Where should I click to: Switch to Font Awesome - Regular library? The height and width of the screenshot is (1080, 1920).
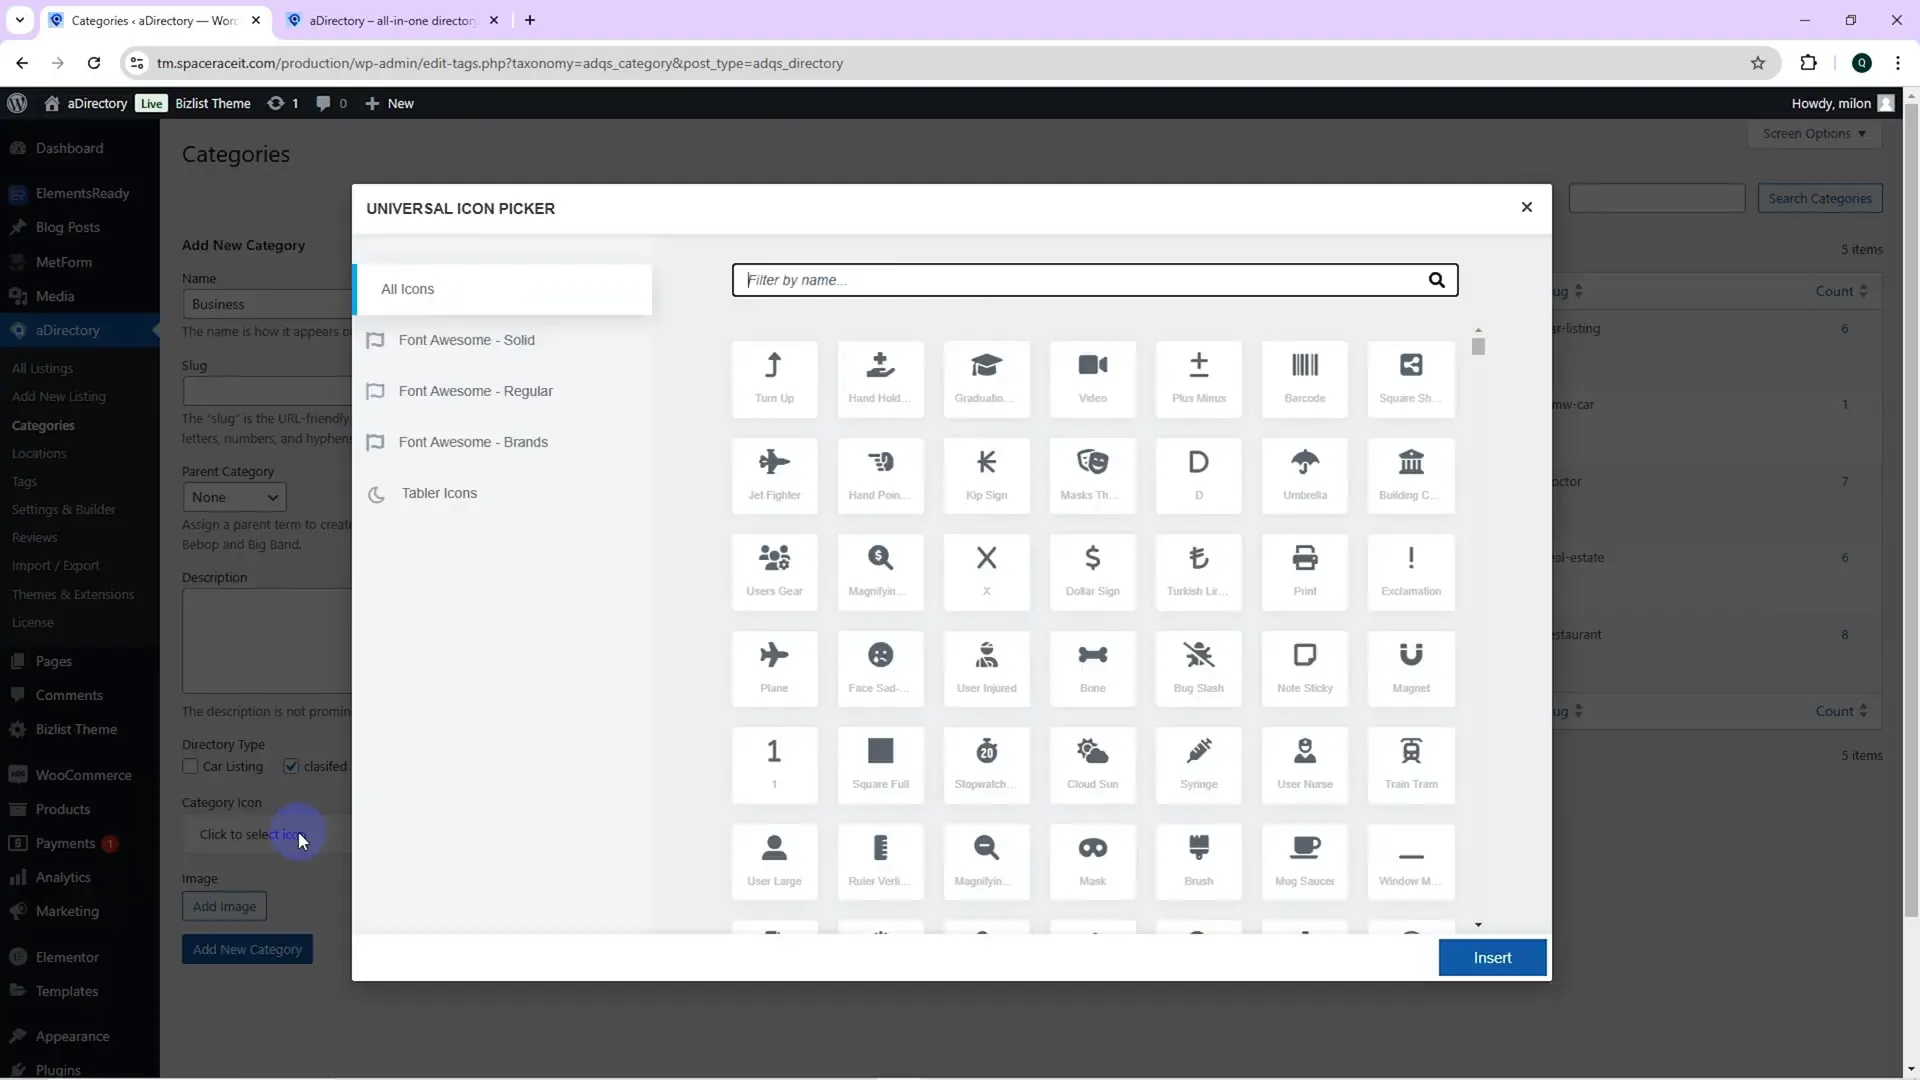click(x=503, y=391)
